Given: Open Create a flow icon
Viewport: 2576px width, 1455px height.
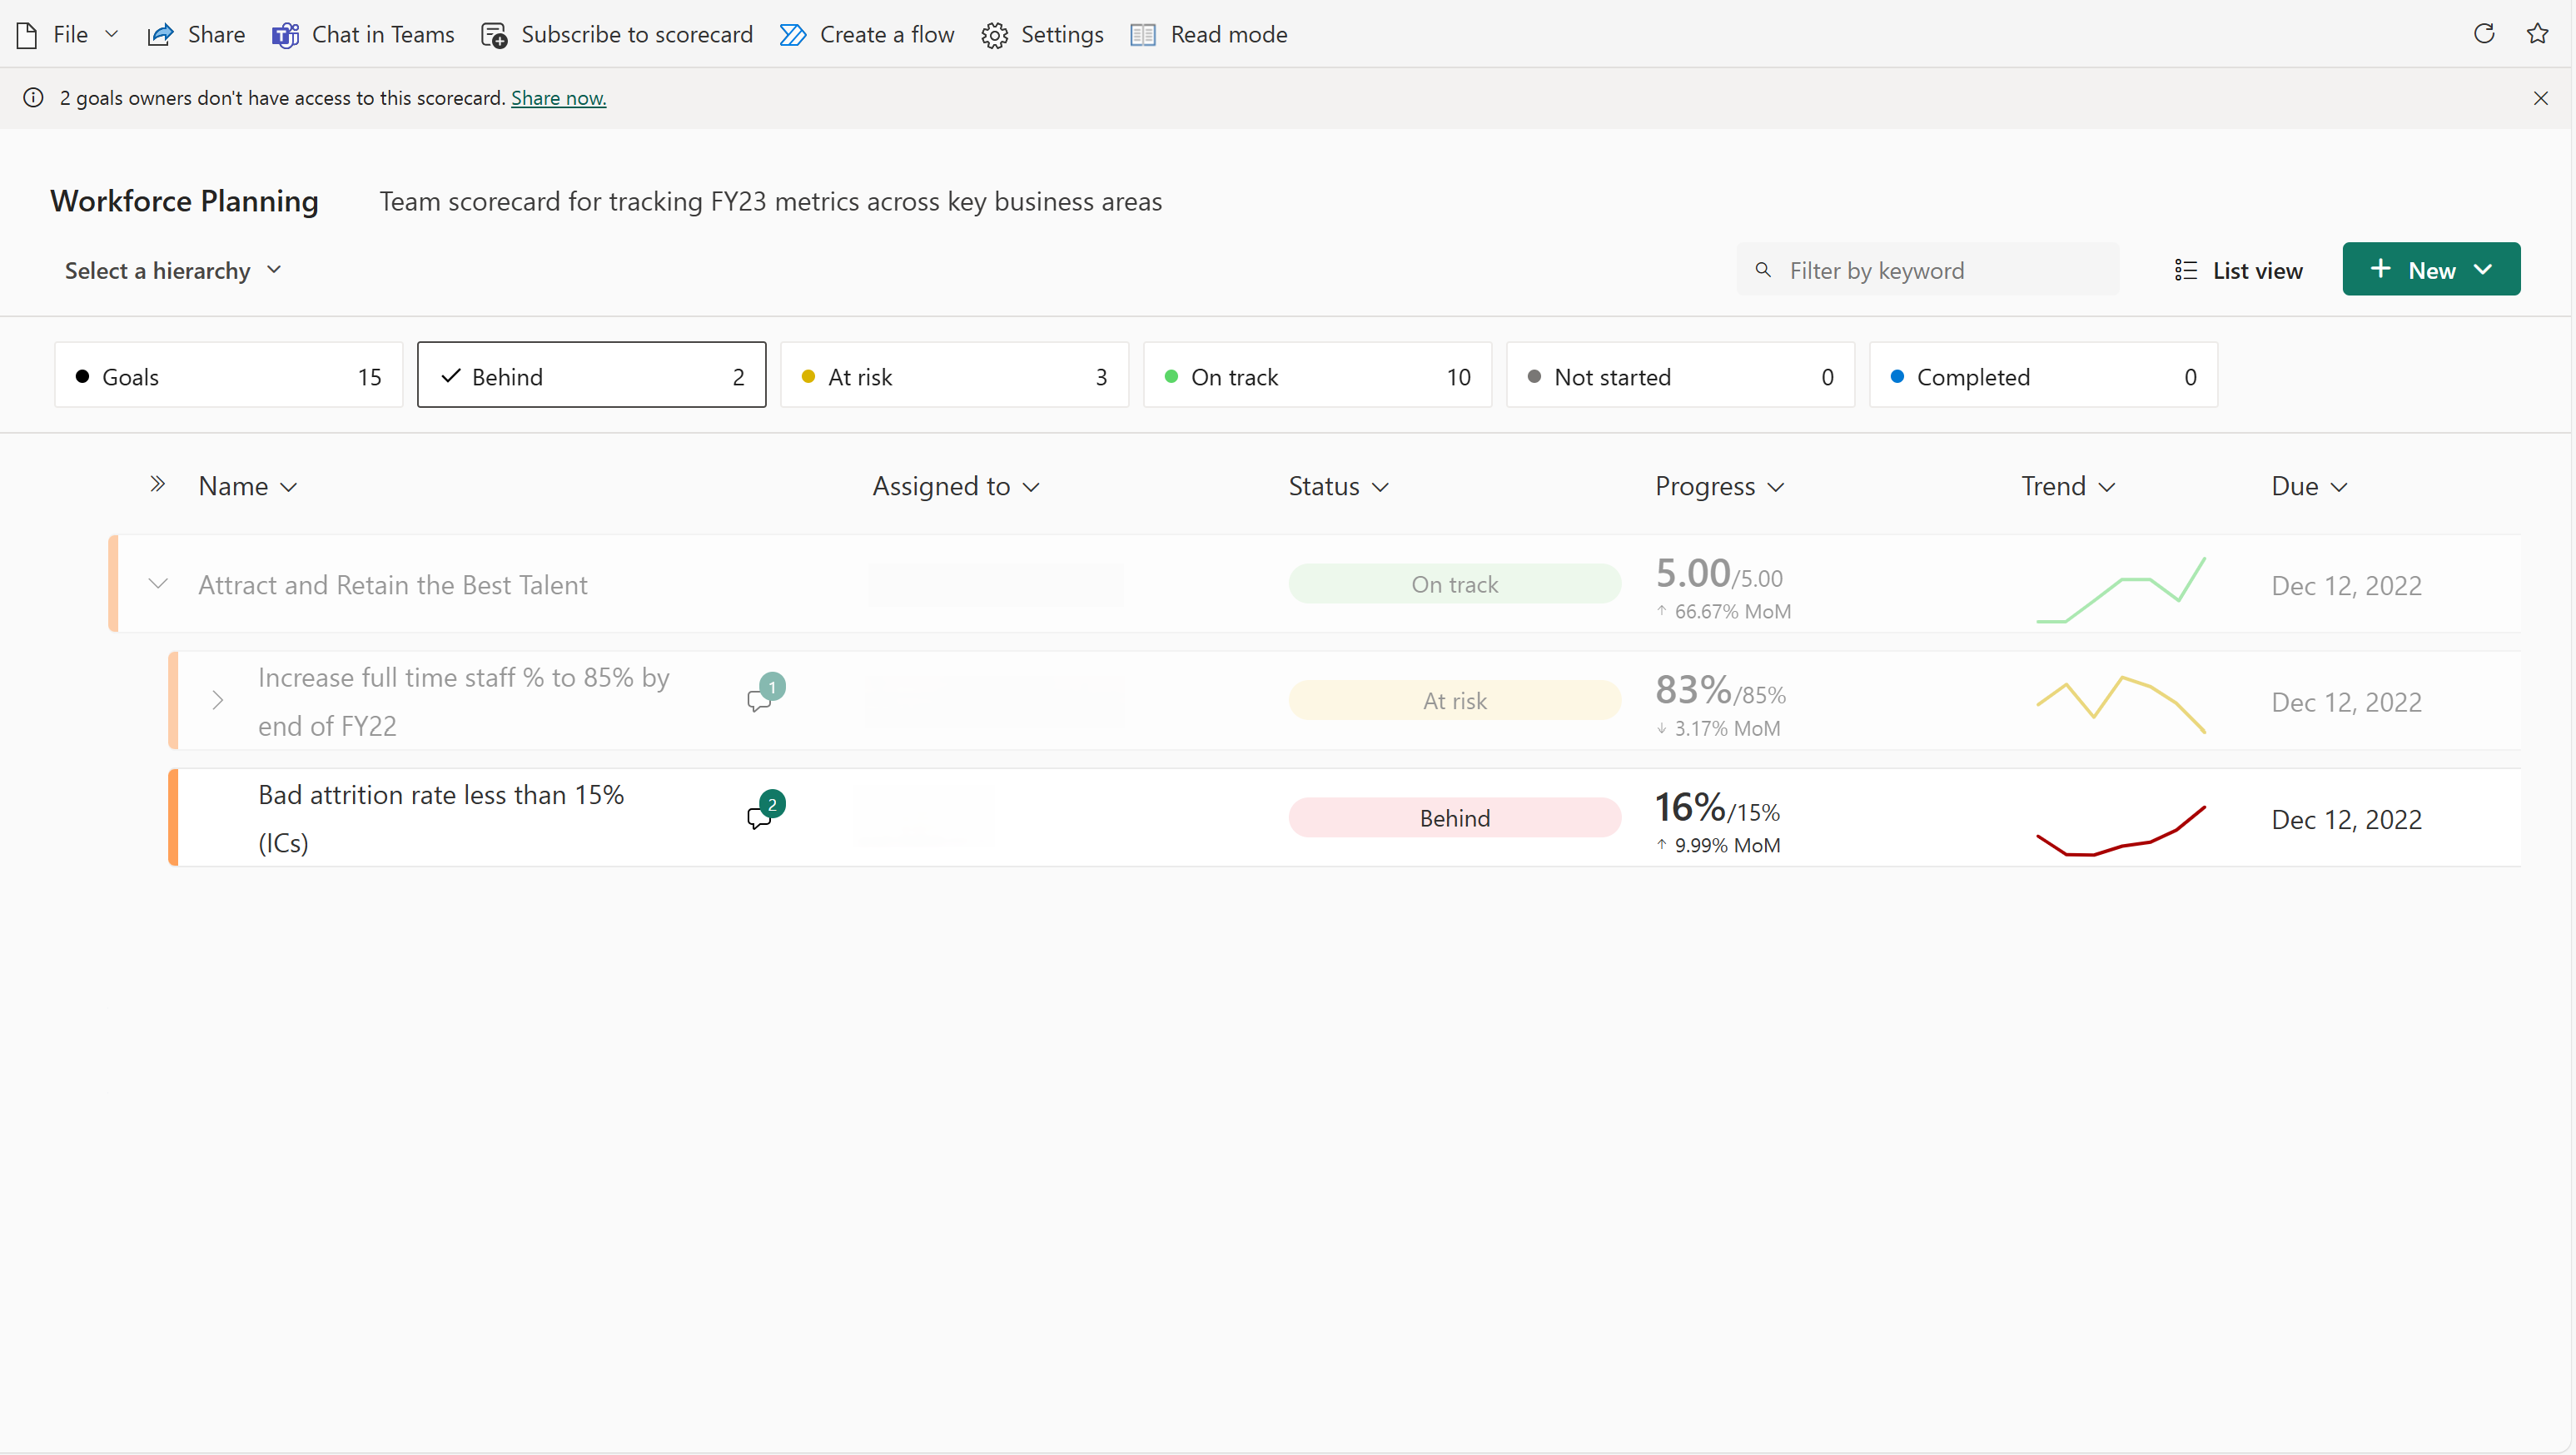Looking at the screenshot, I should [x=796, y=33].
